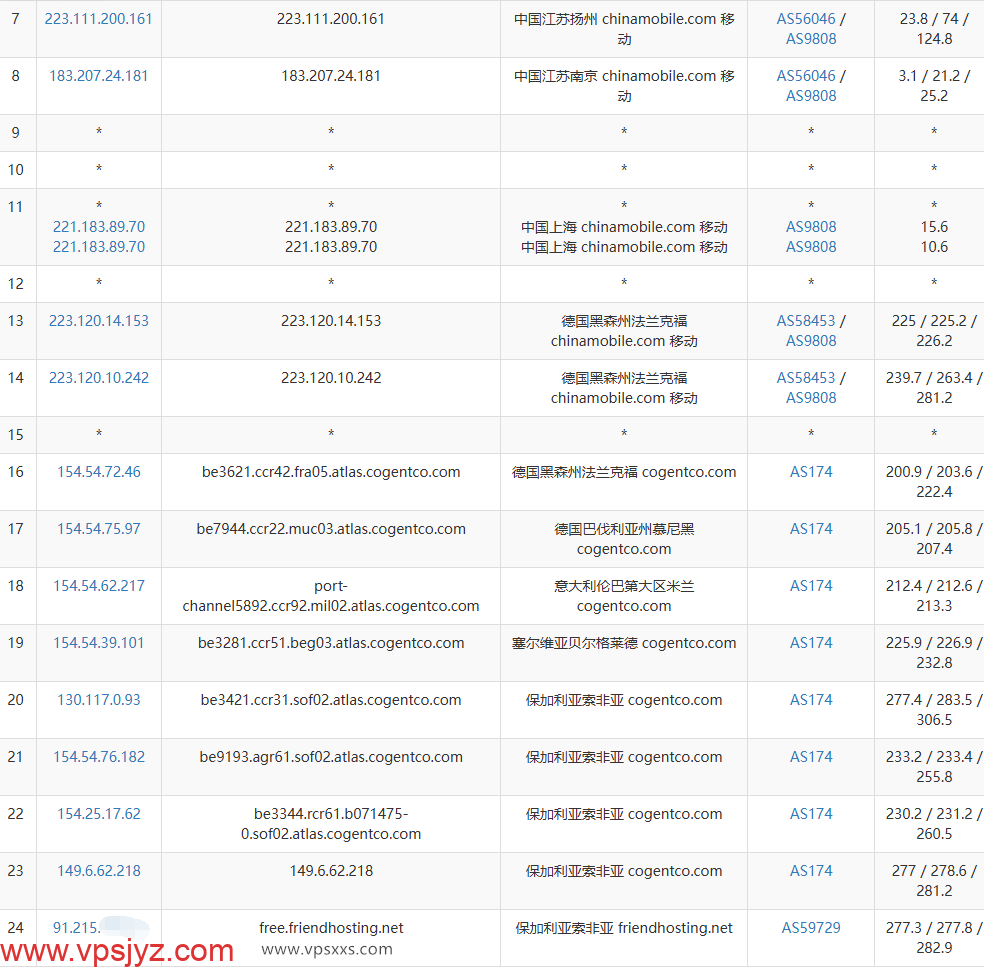Select hostname be3621.ccr42.fra05.atlas.cogentco.com
984x967 pixels.
click(x=331, y=472)
